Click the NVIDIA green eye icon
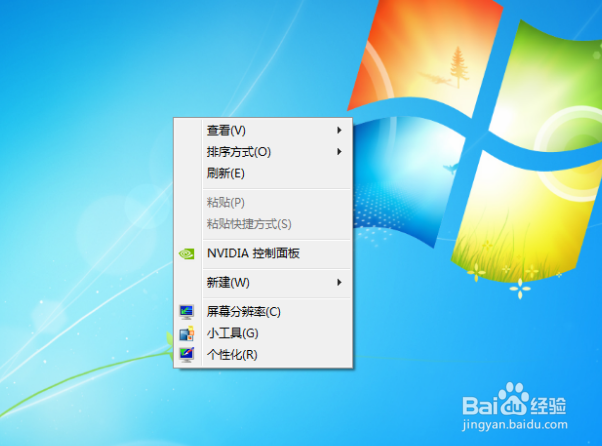The image size is (602, 446). click(x=187, y=254)
